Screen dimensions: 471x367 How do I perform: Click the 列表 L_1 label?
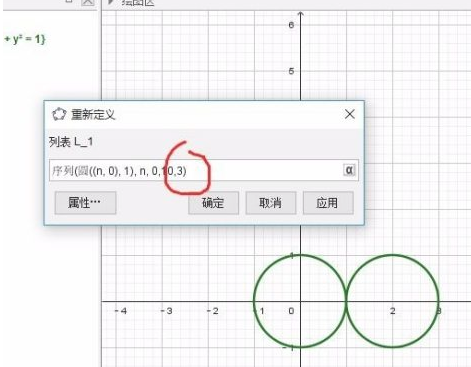(x=71, y=142)
